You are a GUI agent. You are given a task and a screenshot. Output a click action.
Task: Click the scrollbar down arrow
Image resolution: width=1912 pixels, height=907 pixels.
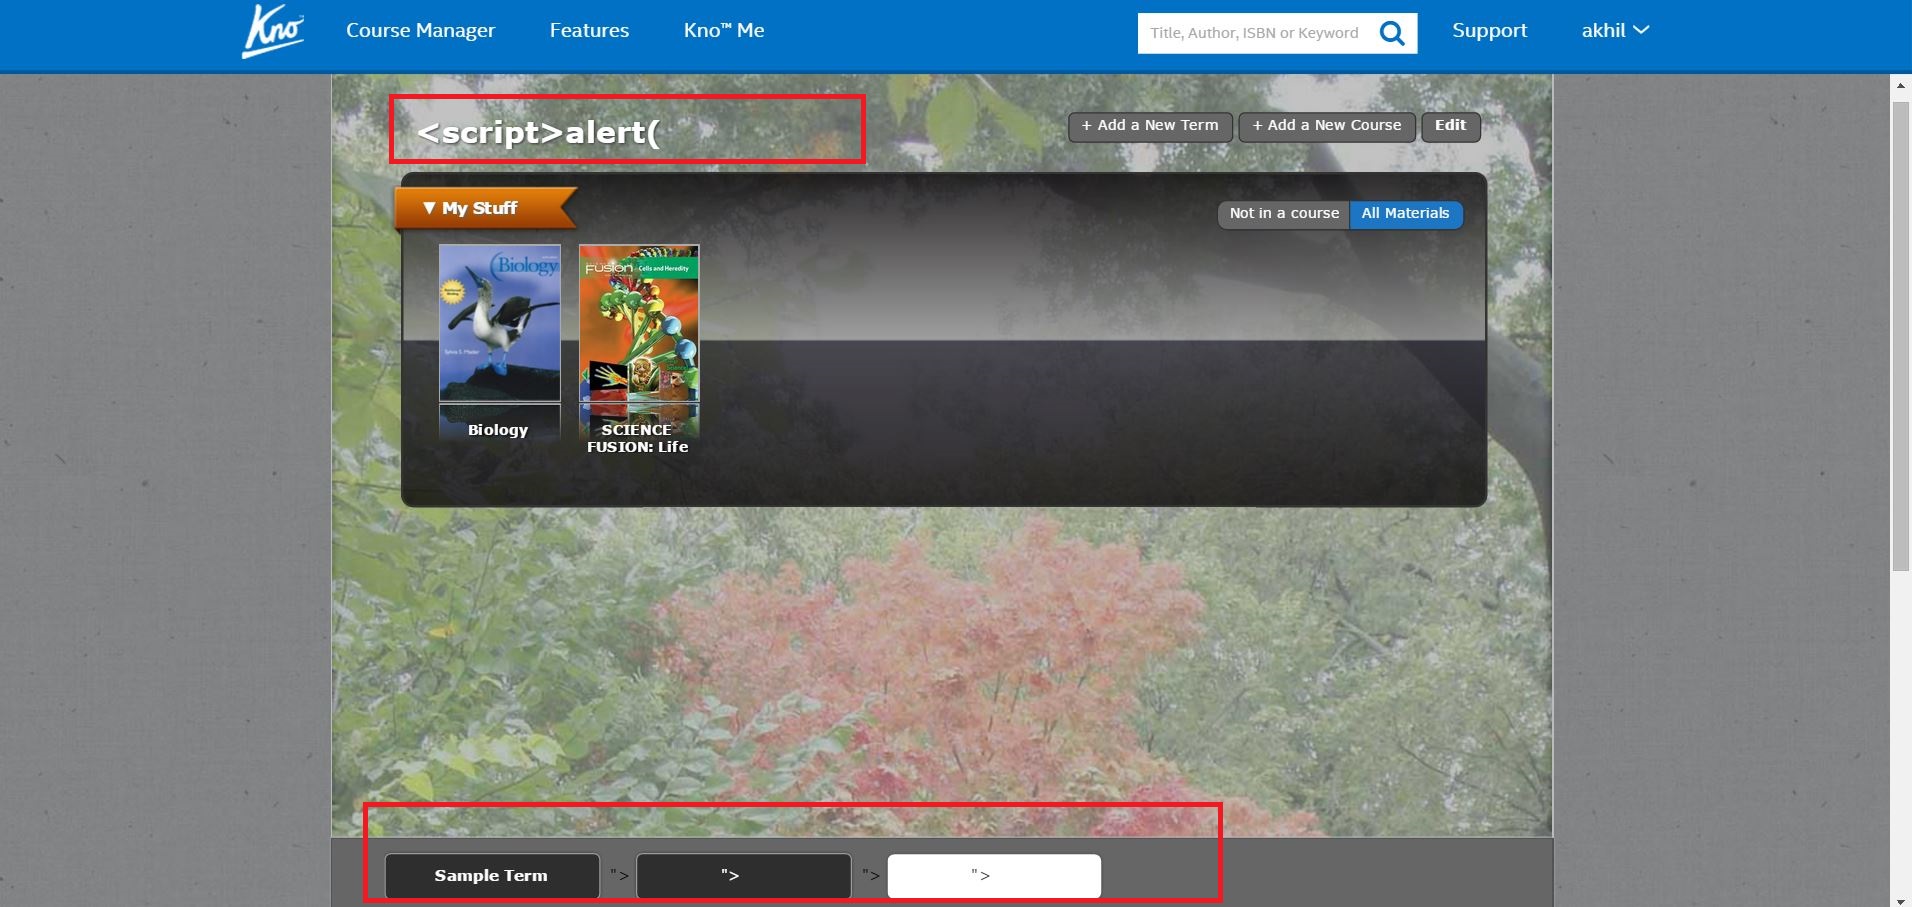coord(1901,900)
